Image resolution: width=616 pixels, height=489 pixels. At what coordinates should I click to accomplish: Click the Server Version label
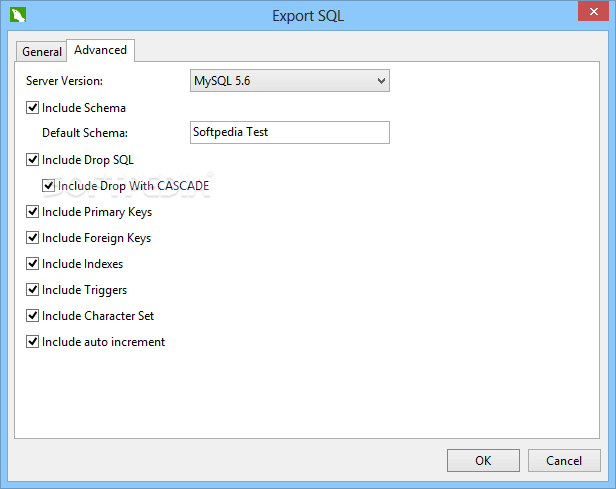tap(64, 81)
